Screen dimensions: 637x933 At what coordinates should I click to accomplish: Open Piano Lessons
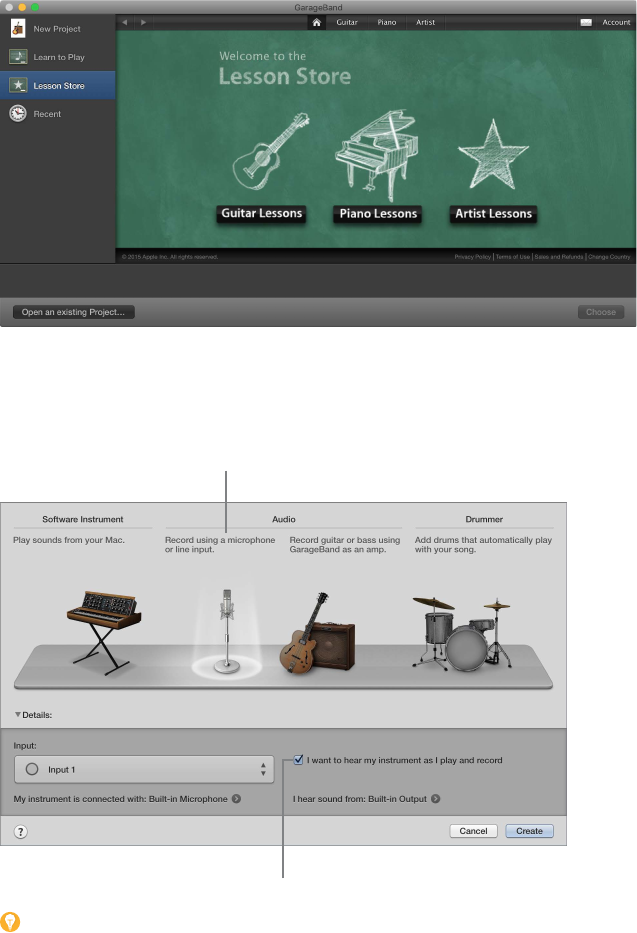378,214
